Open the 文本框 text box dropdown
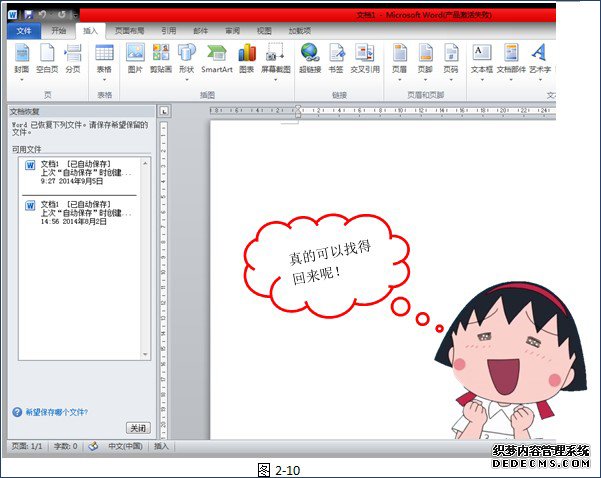 pos(482,60)
